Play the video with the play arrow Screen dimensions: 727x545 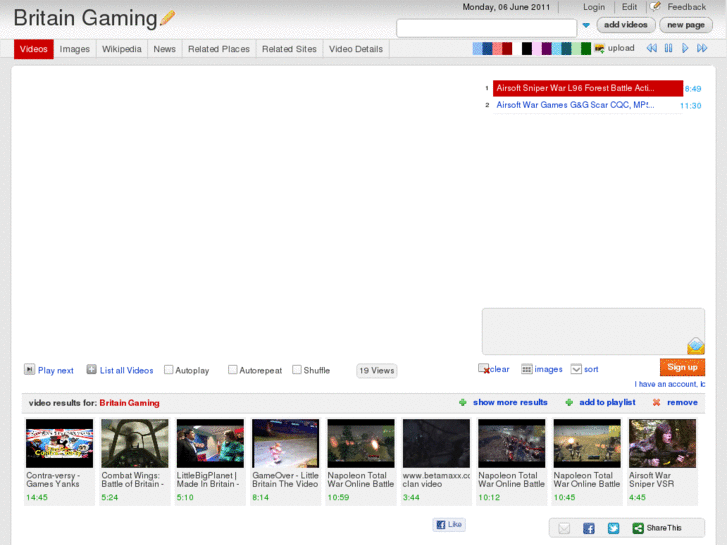(x=685, y=48)
